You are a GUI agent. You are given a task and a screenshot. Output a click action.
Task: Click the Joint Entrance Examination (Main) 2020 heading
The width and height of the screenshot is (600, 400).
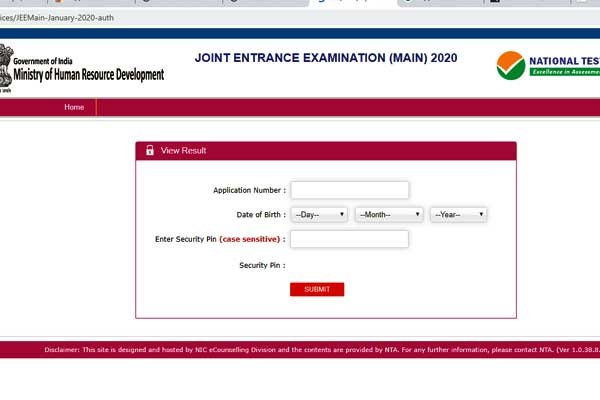324,58
